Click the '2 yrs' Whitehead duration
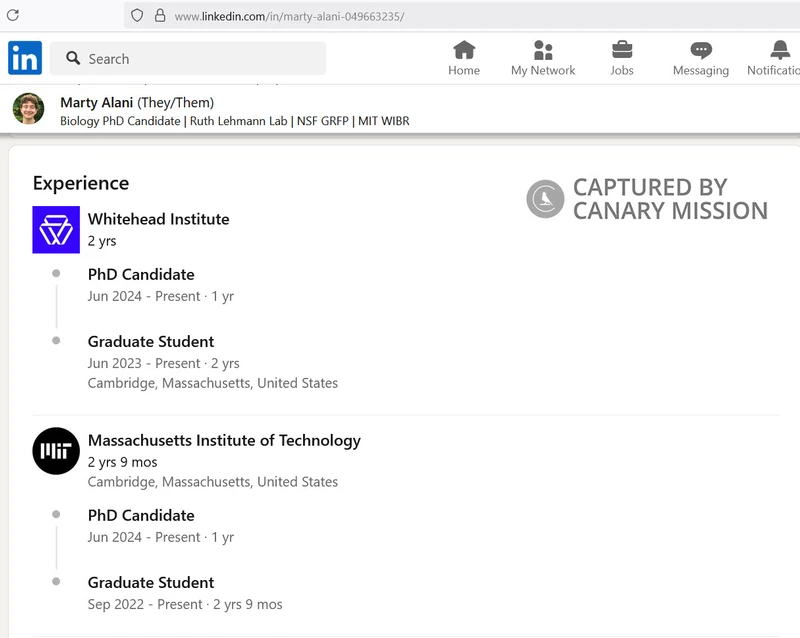Viewport: 800px width, 638px height. click(102, 241)
